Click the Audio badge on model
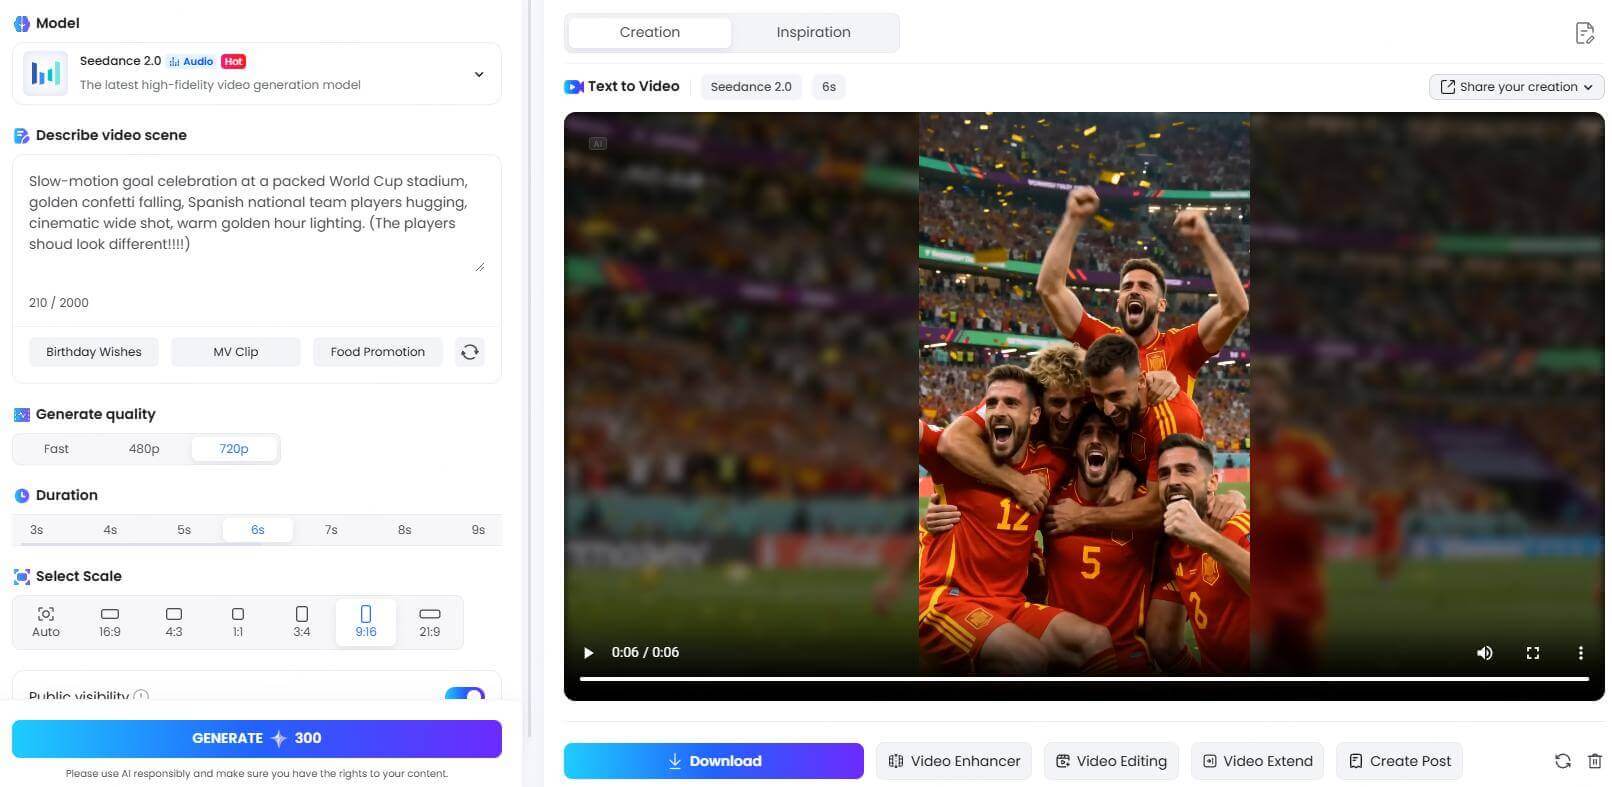The height and width of the screenshot is (787, 1612). 191,61
